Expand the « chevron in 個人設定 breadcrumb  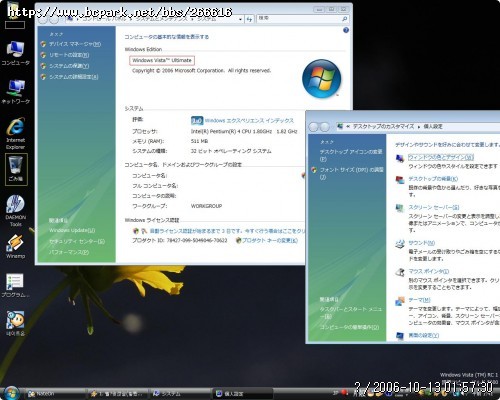348,127
